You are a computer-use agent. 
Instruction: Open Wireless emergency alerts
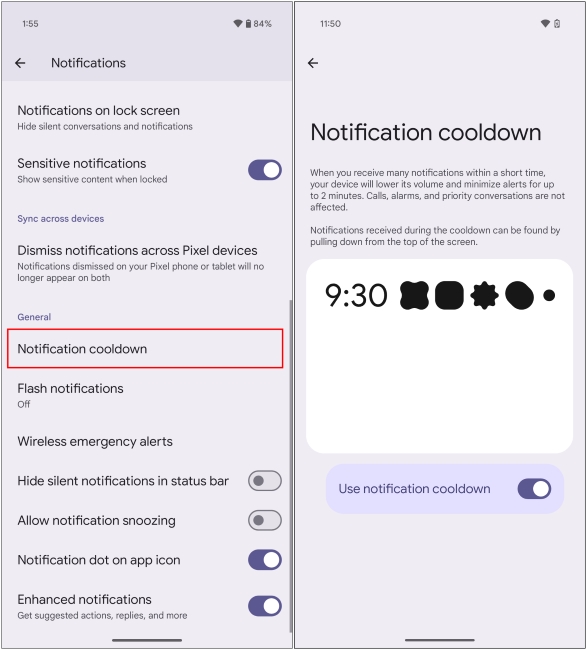click(145, 441)
